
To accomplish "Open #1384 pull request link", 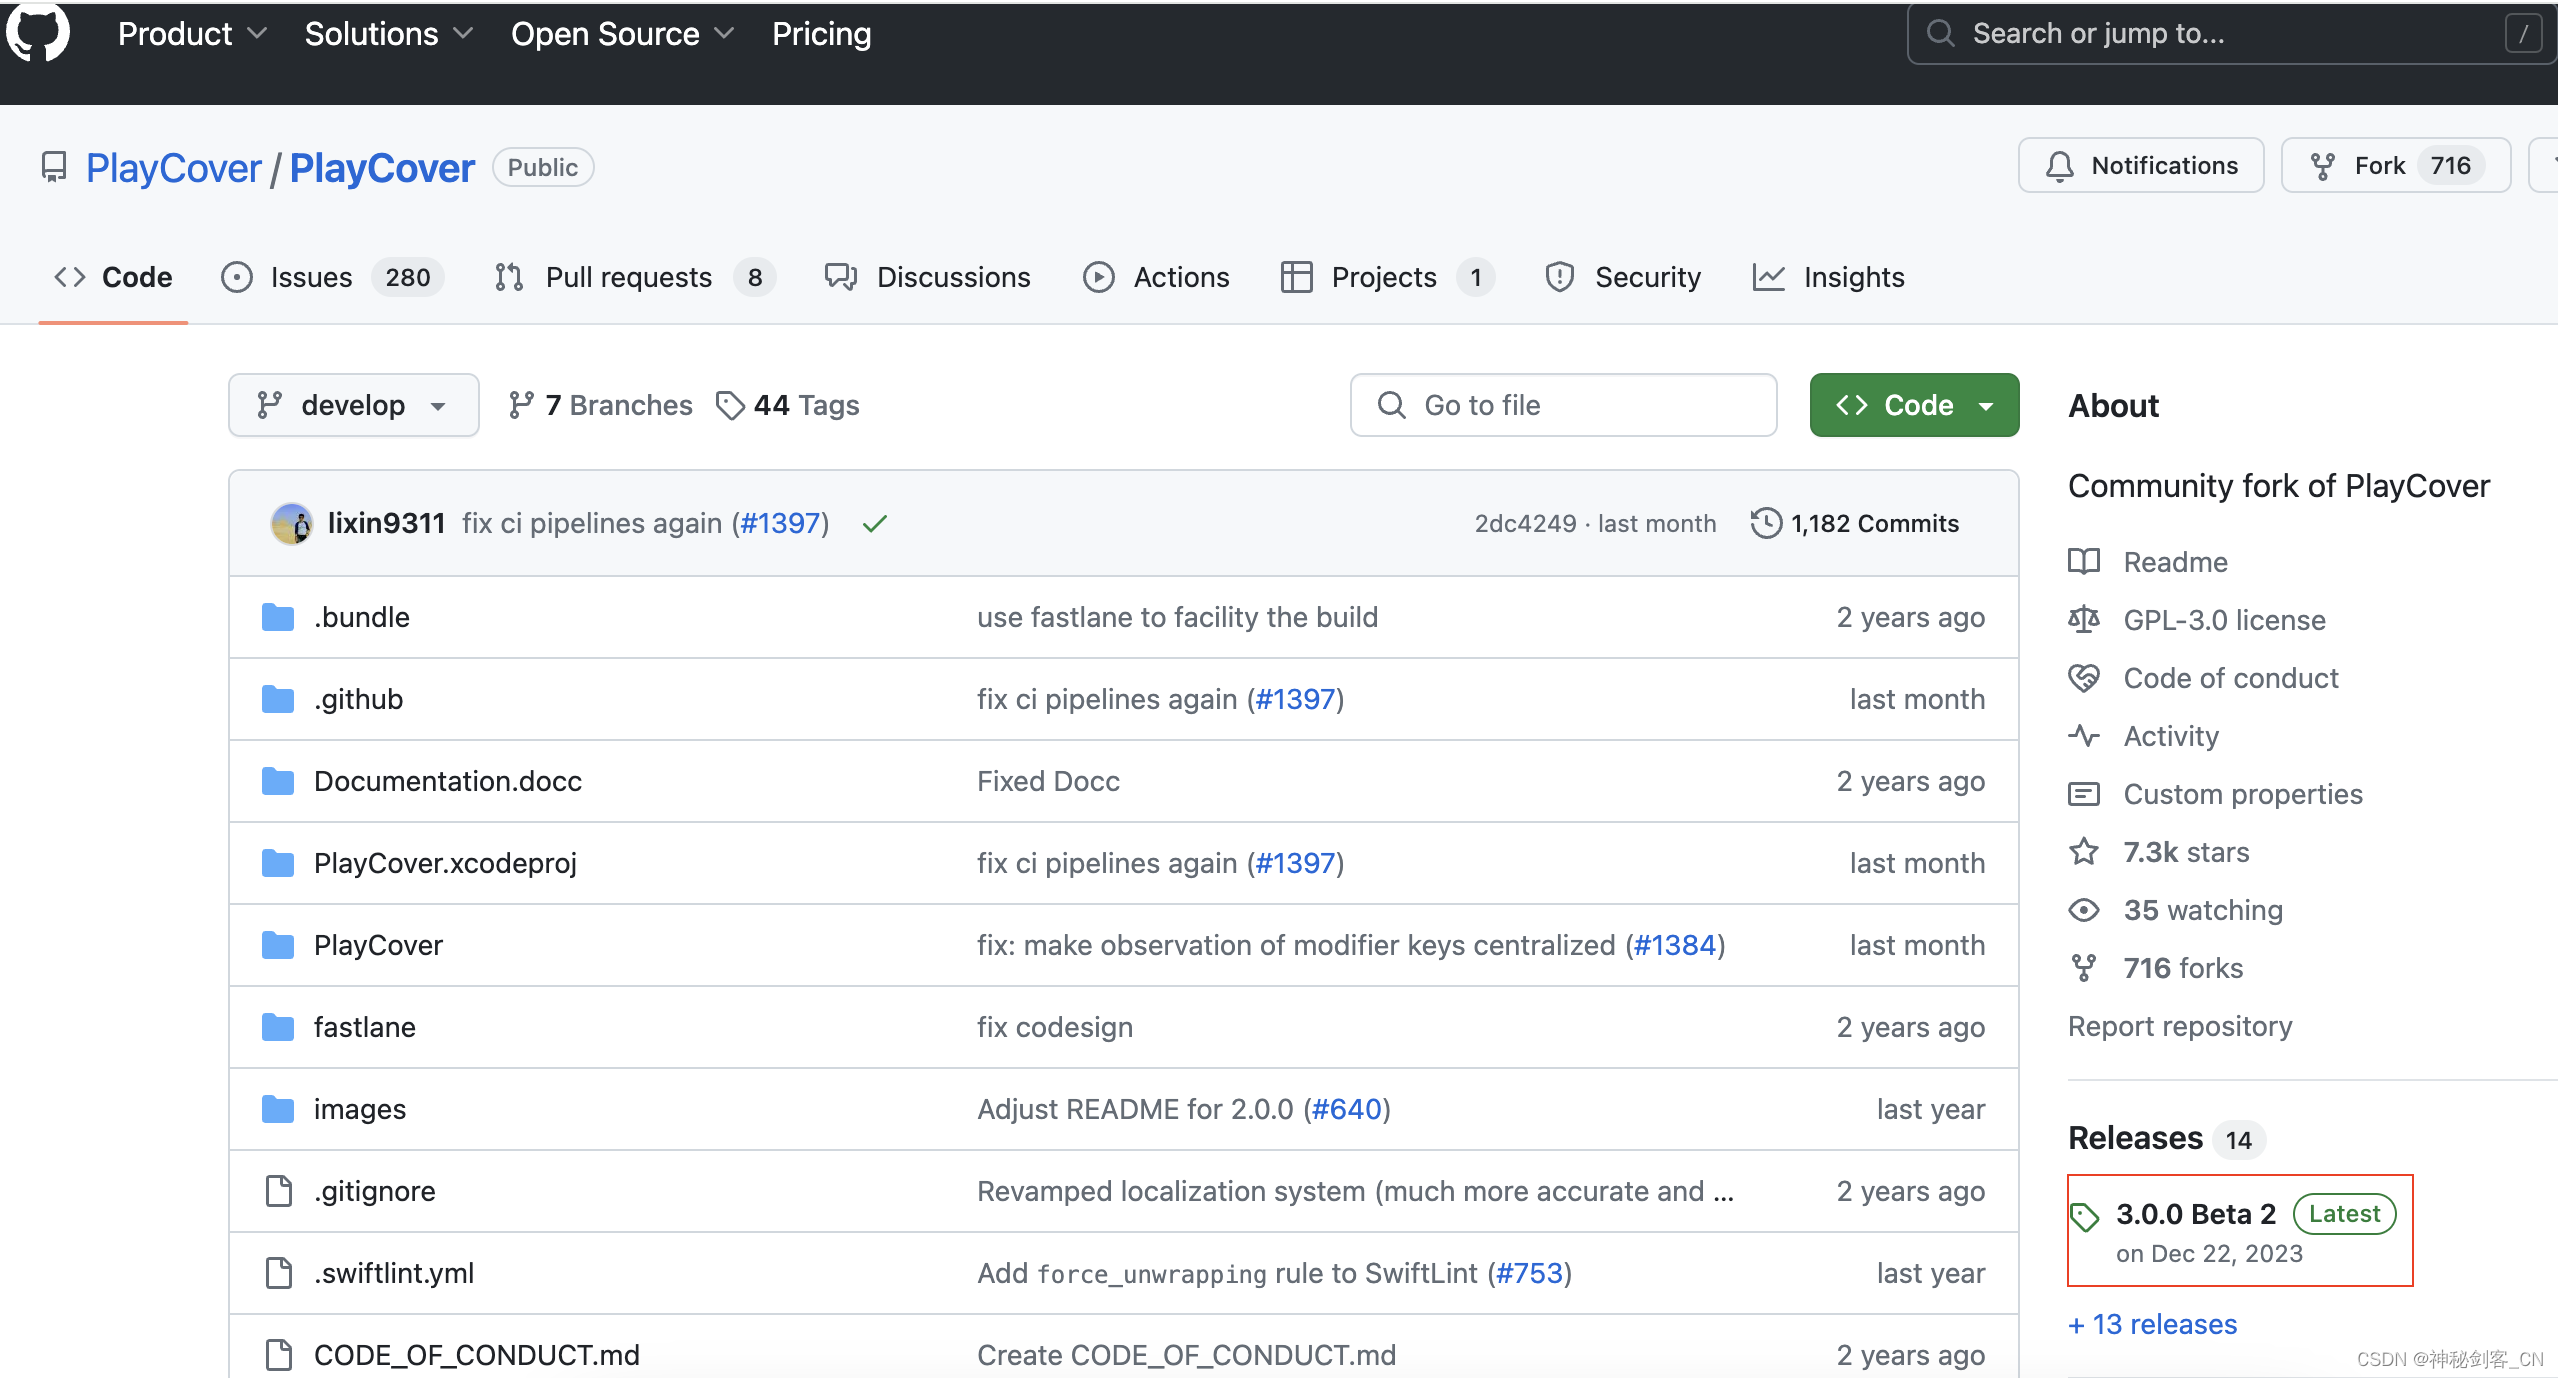I will pyautogui.click(x=1675, y=945).
